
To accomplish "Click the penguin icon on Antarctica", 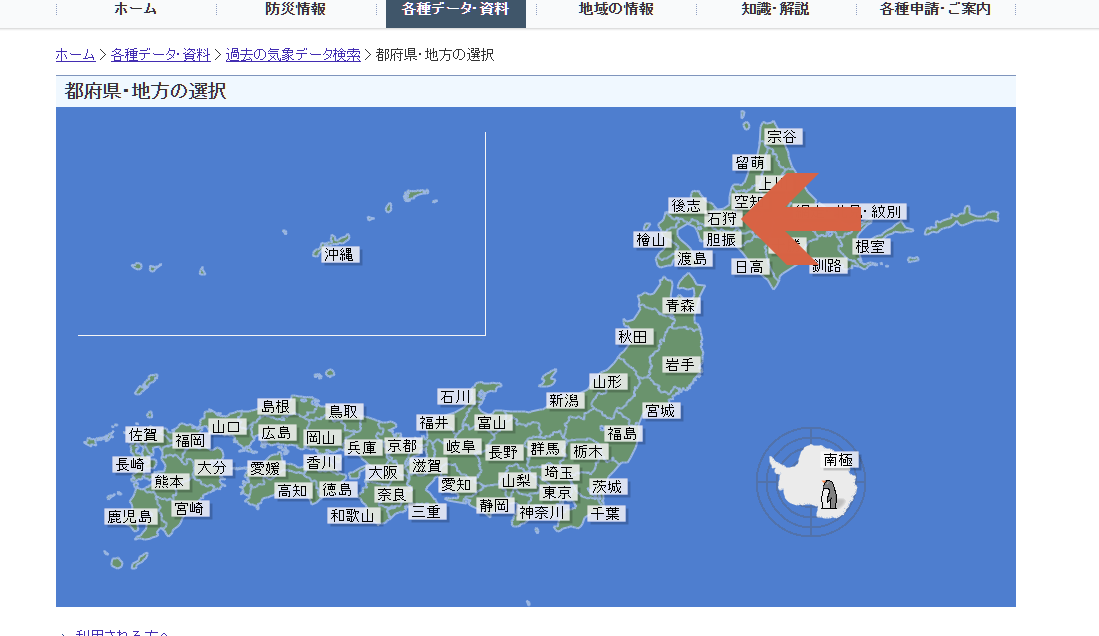I will 829,495.
